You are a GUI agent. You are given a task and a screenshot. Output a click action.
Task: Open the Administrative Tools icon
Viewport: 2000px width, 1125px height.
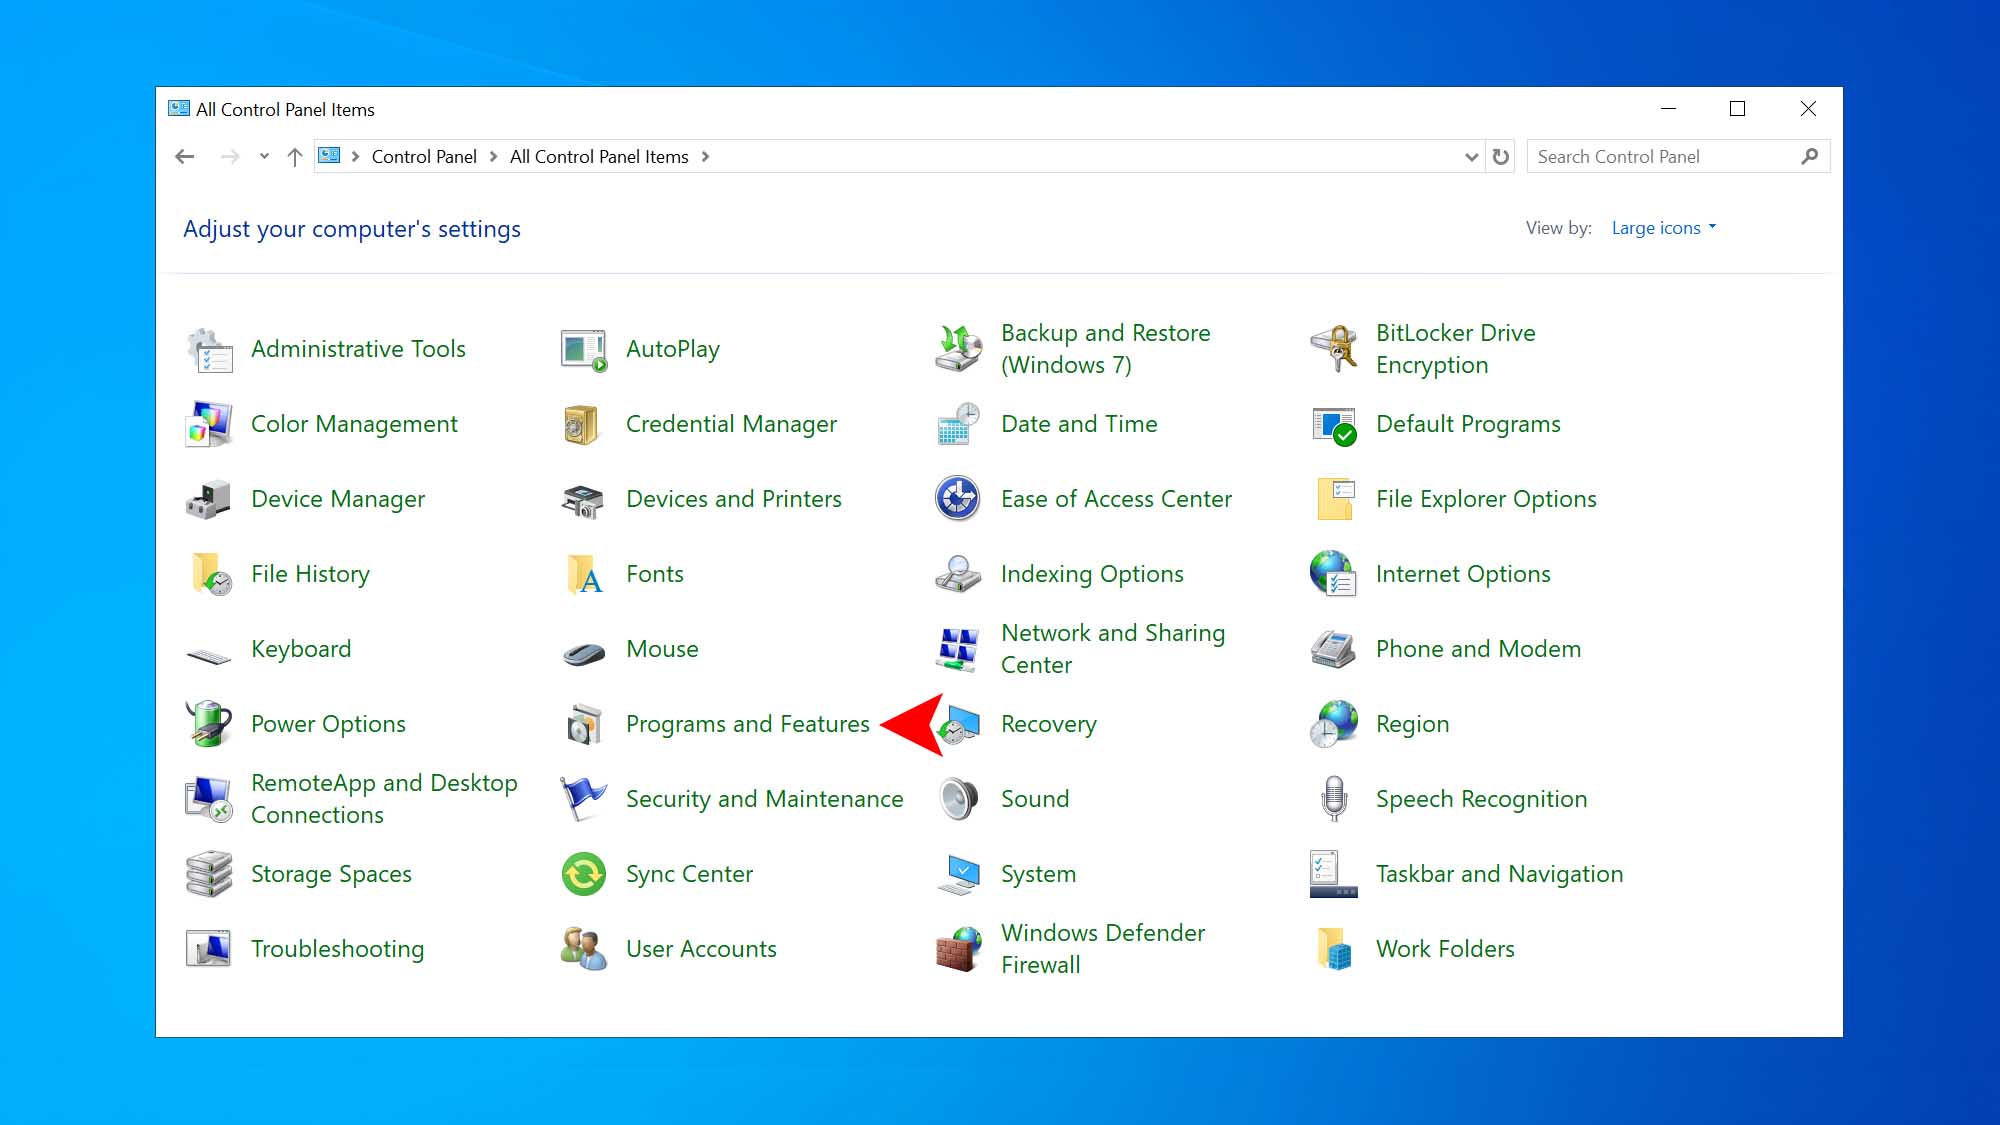tap(209, 349)
